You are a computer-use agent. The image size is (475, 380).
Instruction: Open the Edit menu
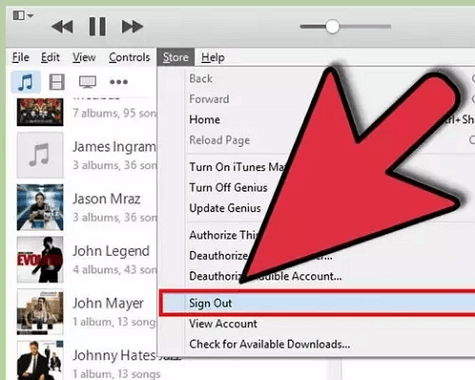[x=50, y=57]
